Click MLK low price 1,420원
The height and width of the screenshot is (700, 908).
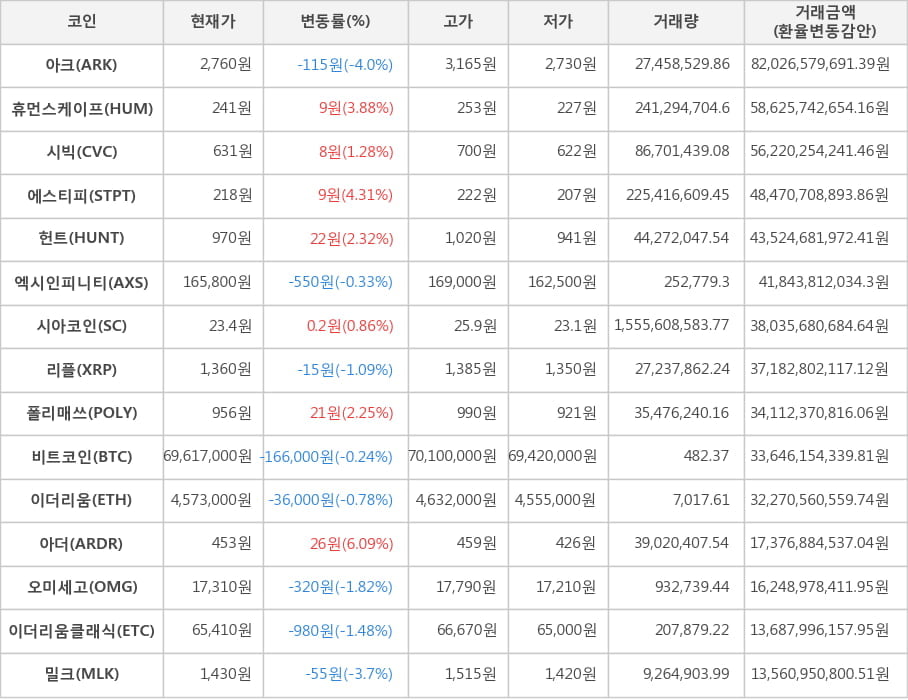pyautogui.click(x=570, y=674)
